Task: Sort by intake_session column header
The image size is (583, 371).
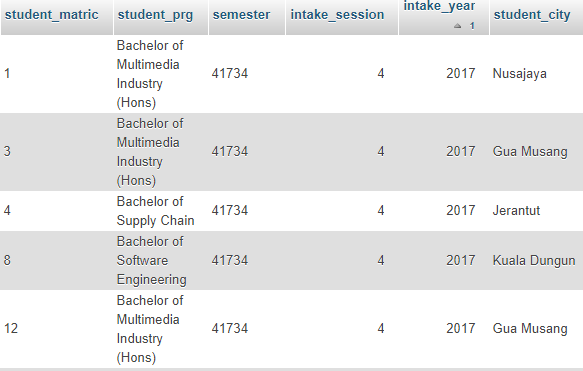Action: 337,15
